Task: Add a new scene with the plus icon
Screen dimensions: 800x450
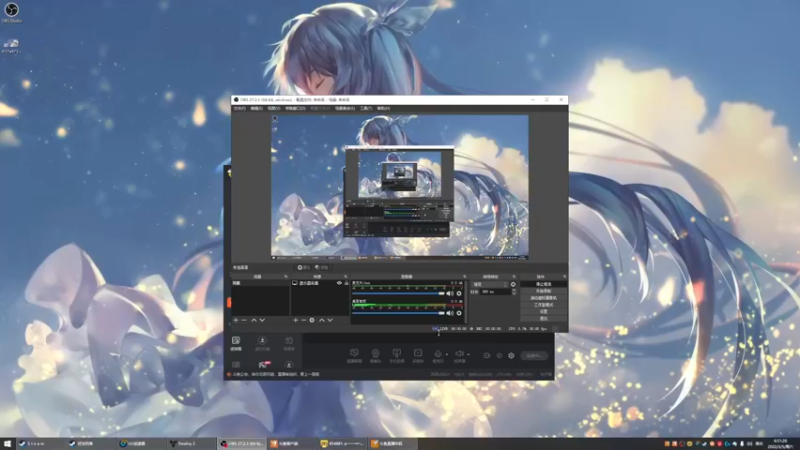Action: point(236,320)
